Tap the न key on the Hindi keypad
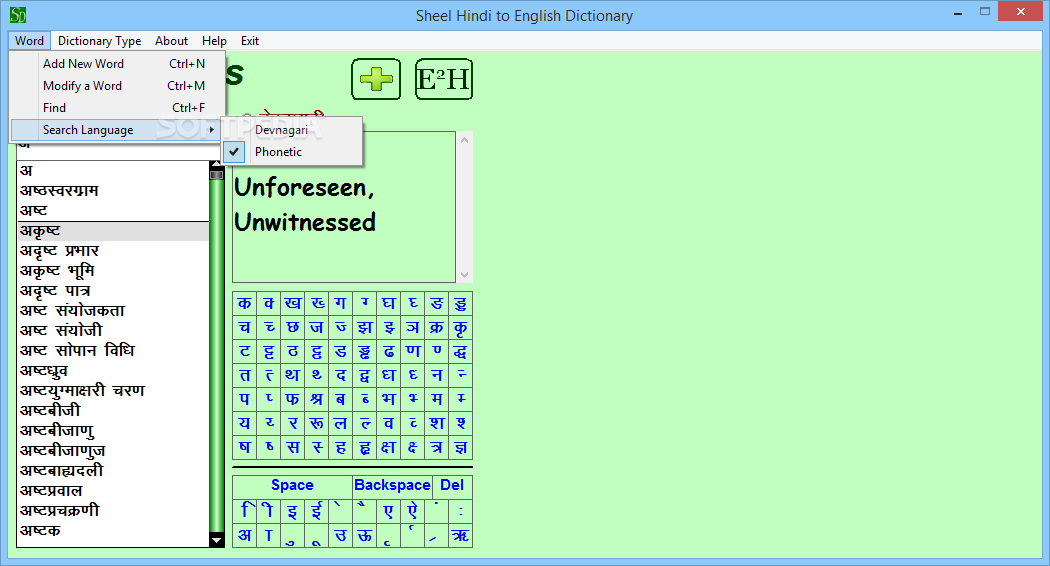 tap(437, 376)
